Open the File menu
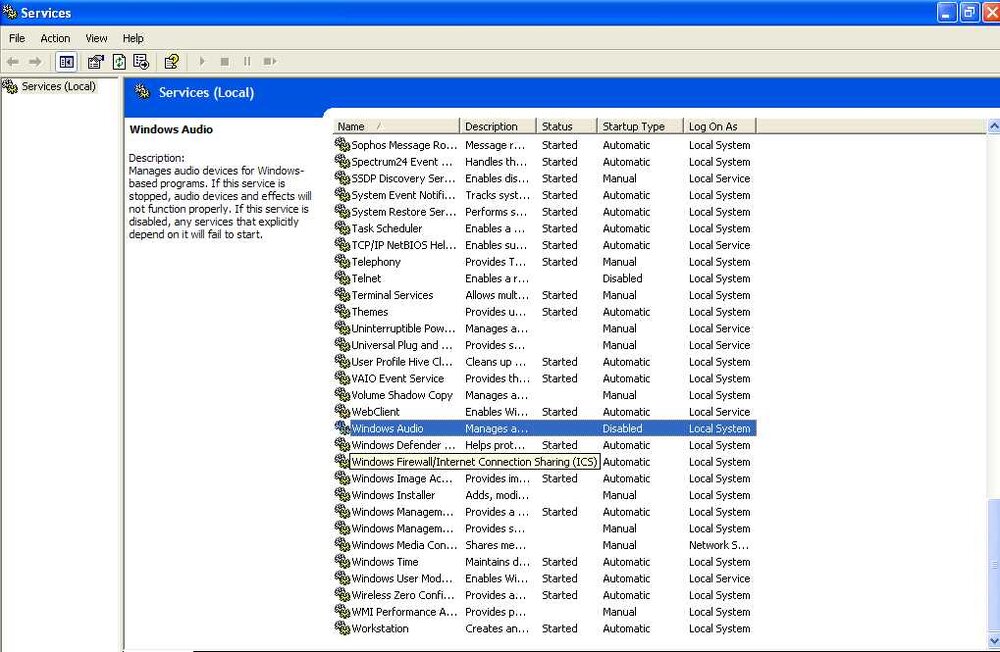This screenshot has width=1000, height=652. pos(17,38)
